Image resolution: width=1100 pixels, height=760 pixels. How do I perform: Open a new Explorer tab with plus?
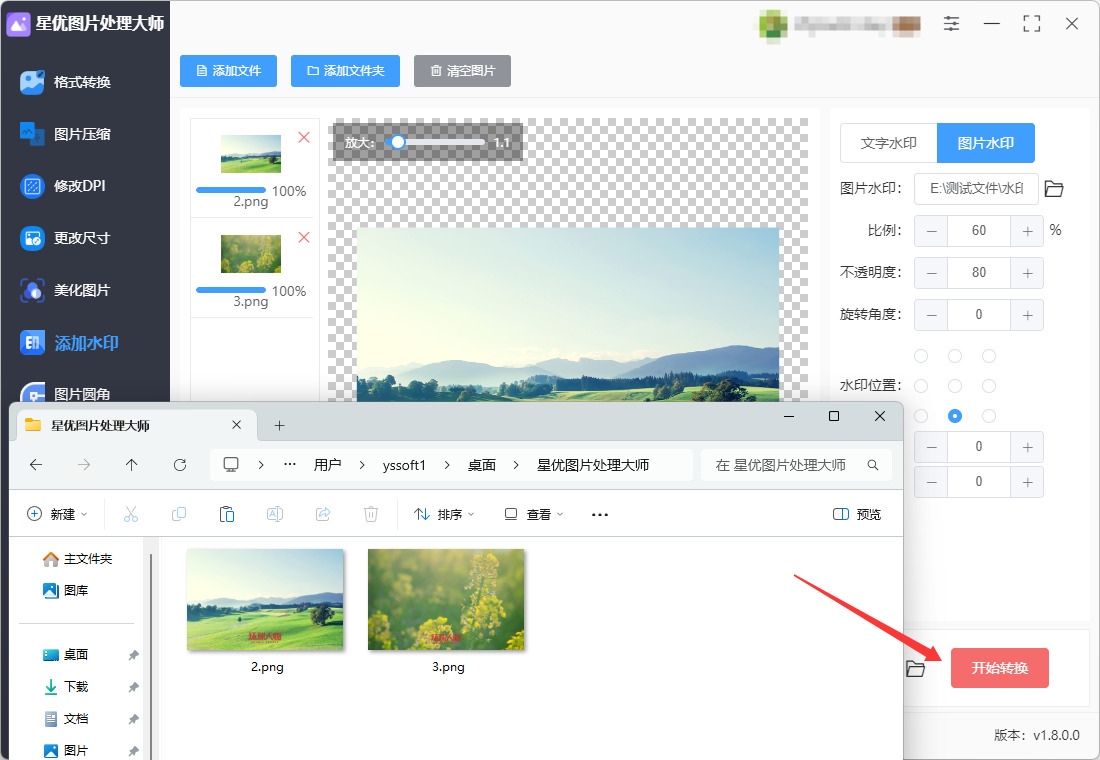(279, 425)
